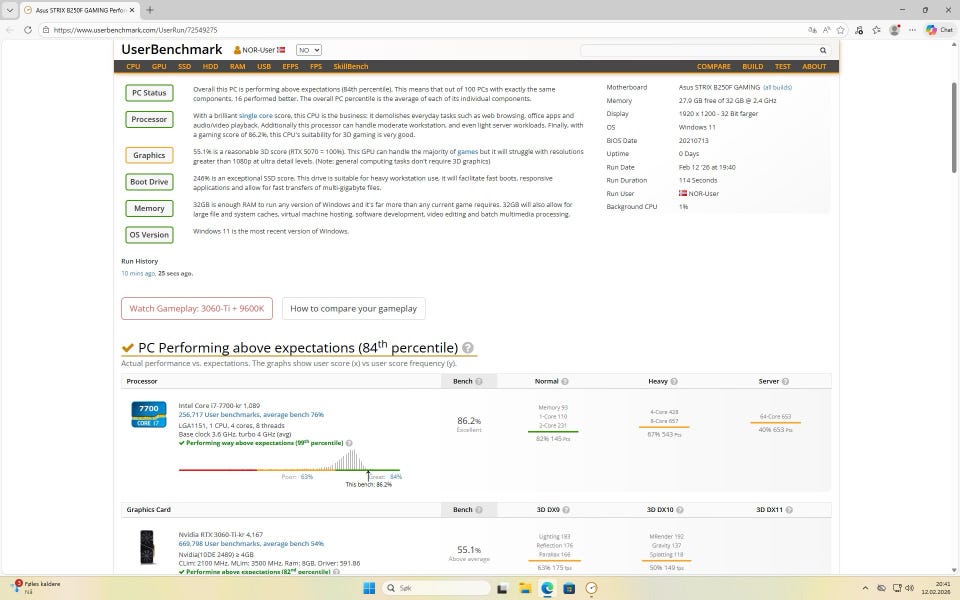Click the help icon next to Normal column

pos(565,381)
